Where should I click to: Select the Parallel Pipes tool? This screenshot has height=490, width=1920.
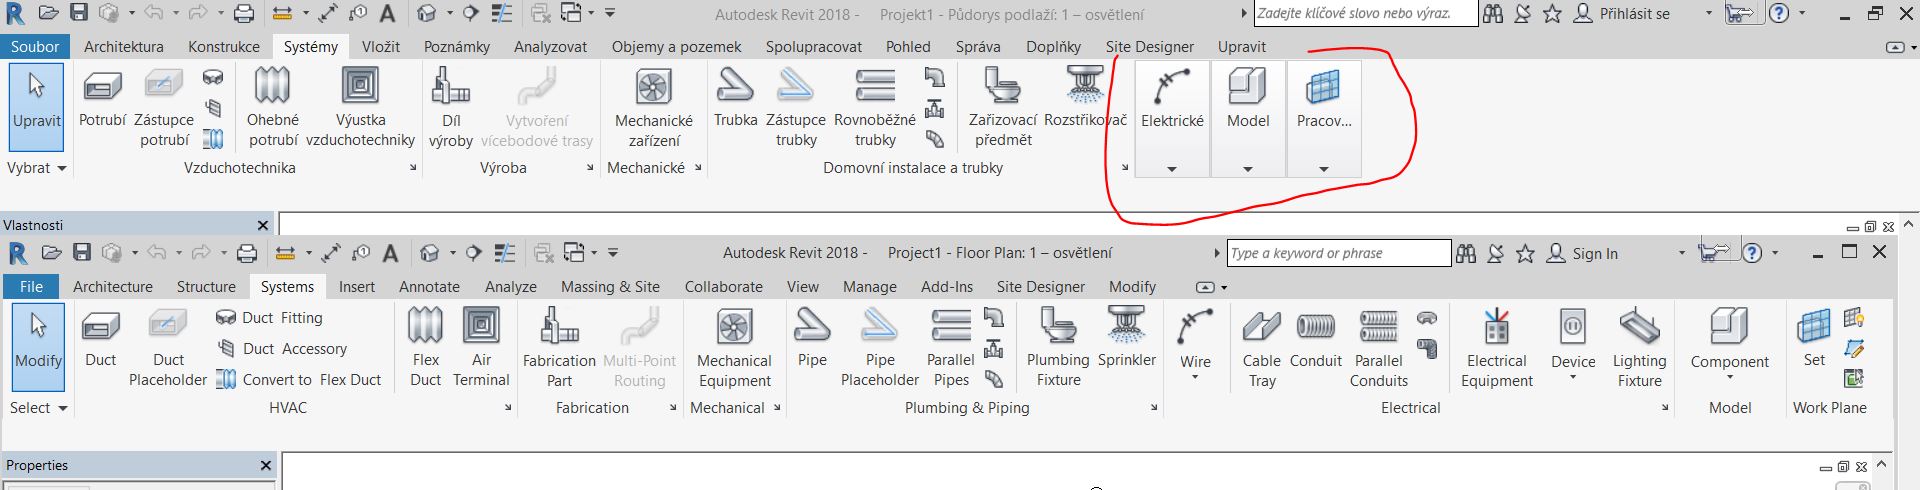[x=951, y=349]
